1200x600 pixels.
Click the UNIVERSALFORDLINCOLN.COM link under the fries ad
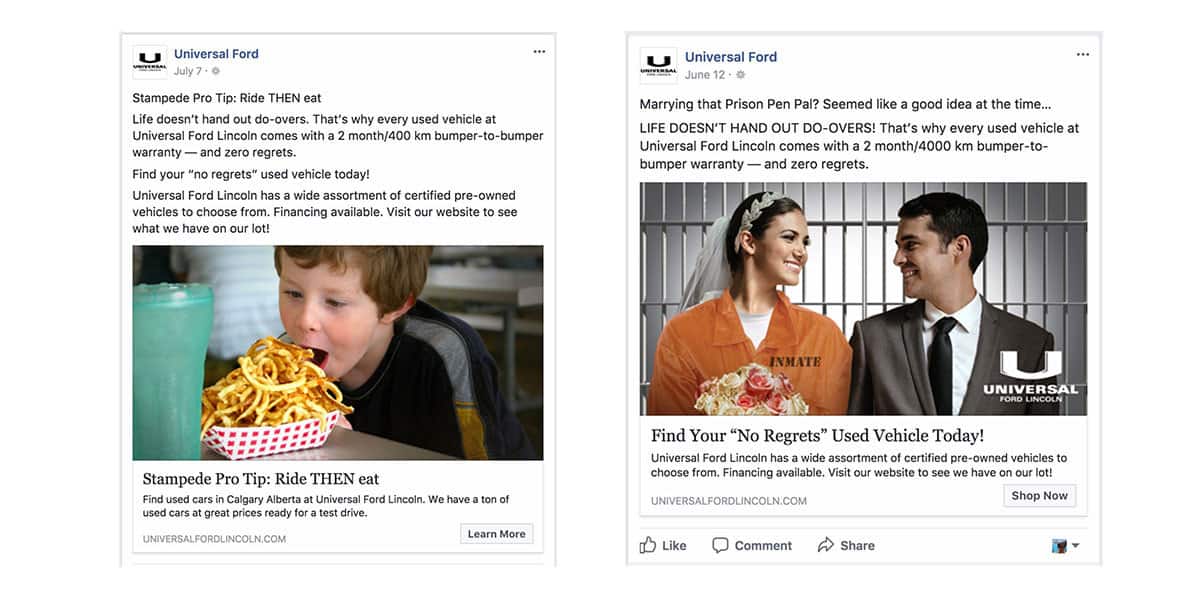point(214,539)
